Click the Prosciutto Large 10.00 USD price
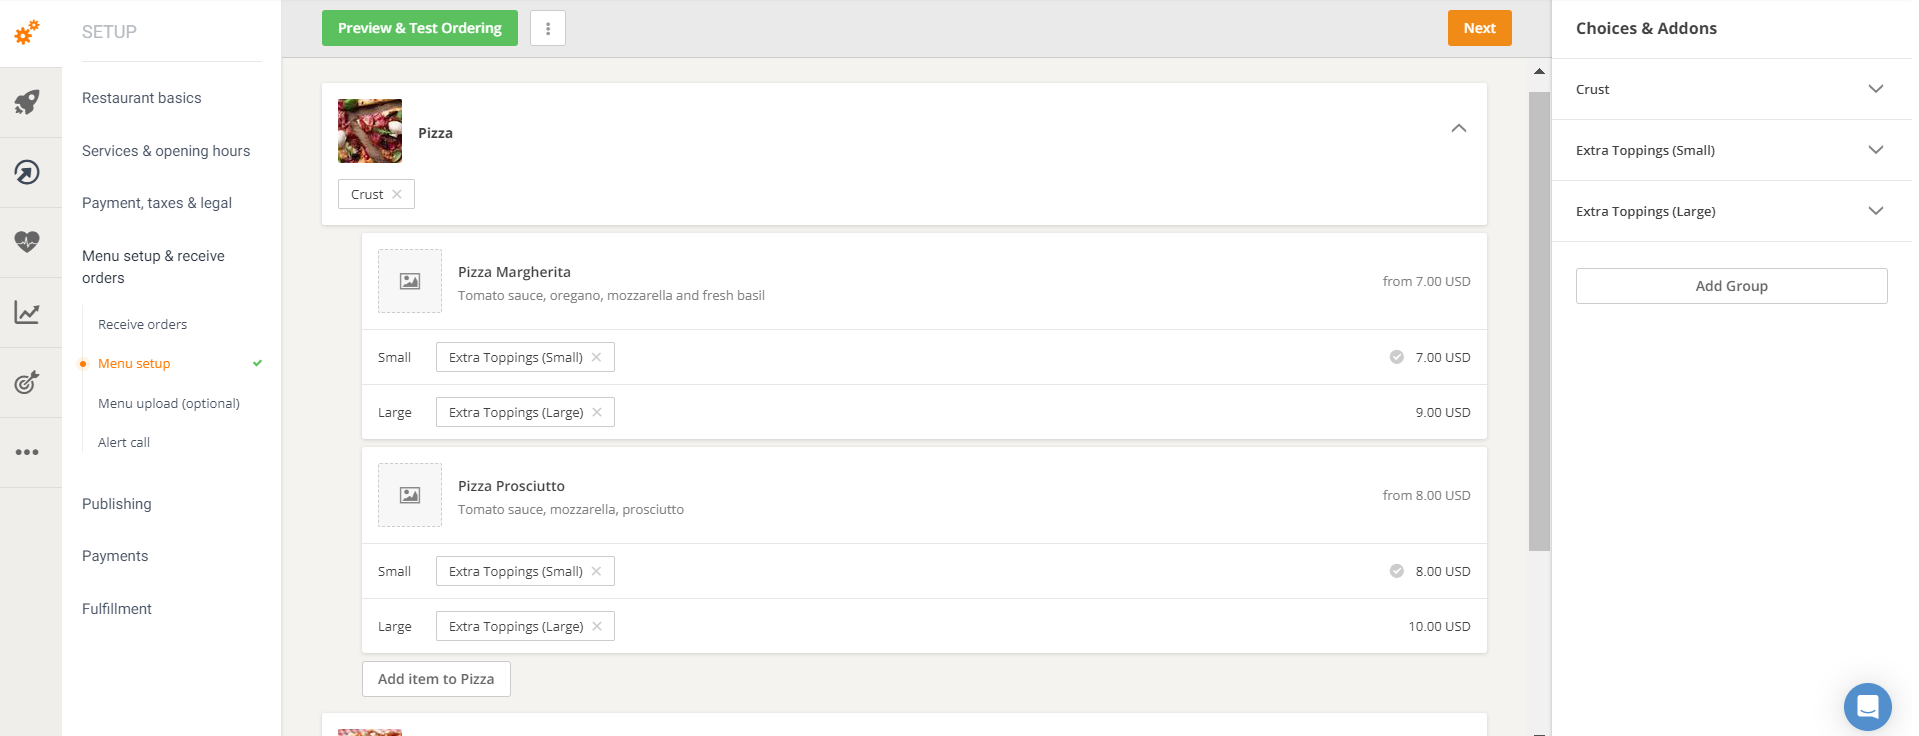1919x736 pixels. pyautogui.click(x=1439, y=626)
